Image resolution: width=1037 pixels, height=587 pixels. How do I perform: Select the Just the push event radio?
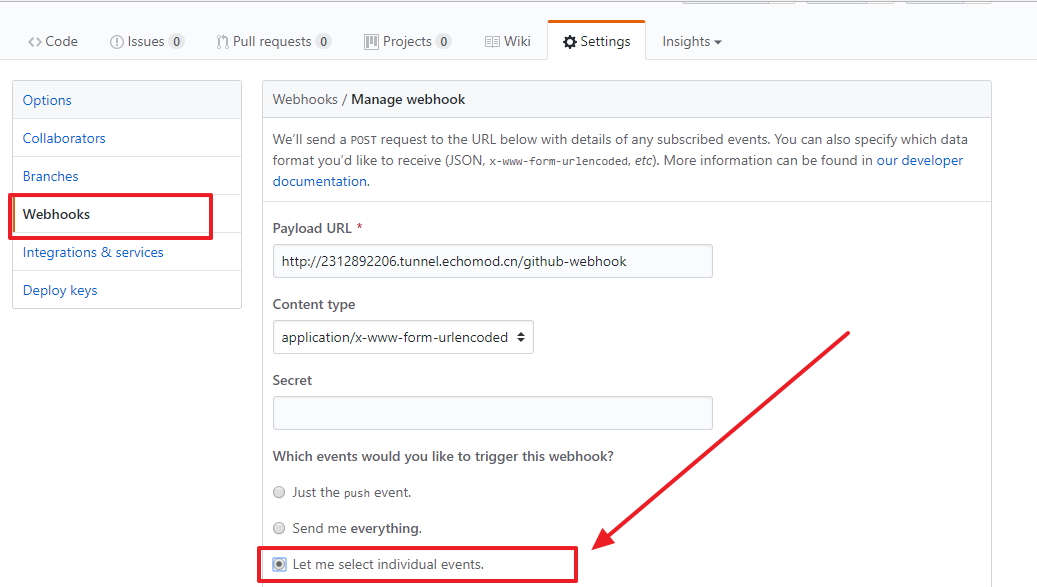pyautogui.click(x=279, y=492)
